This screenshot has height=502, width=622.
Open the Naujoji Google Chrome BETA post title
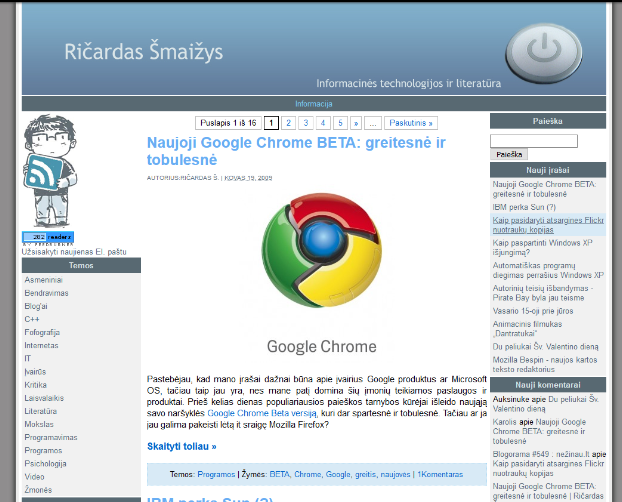tap(296, 151)
